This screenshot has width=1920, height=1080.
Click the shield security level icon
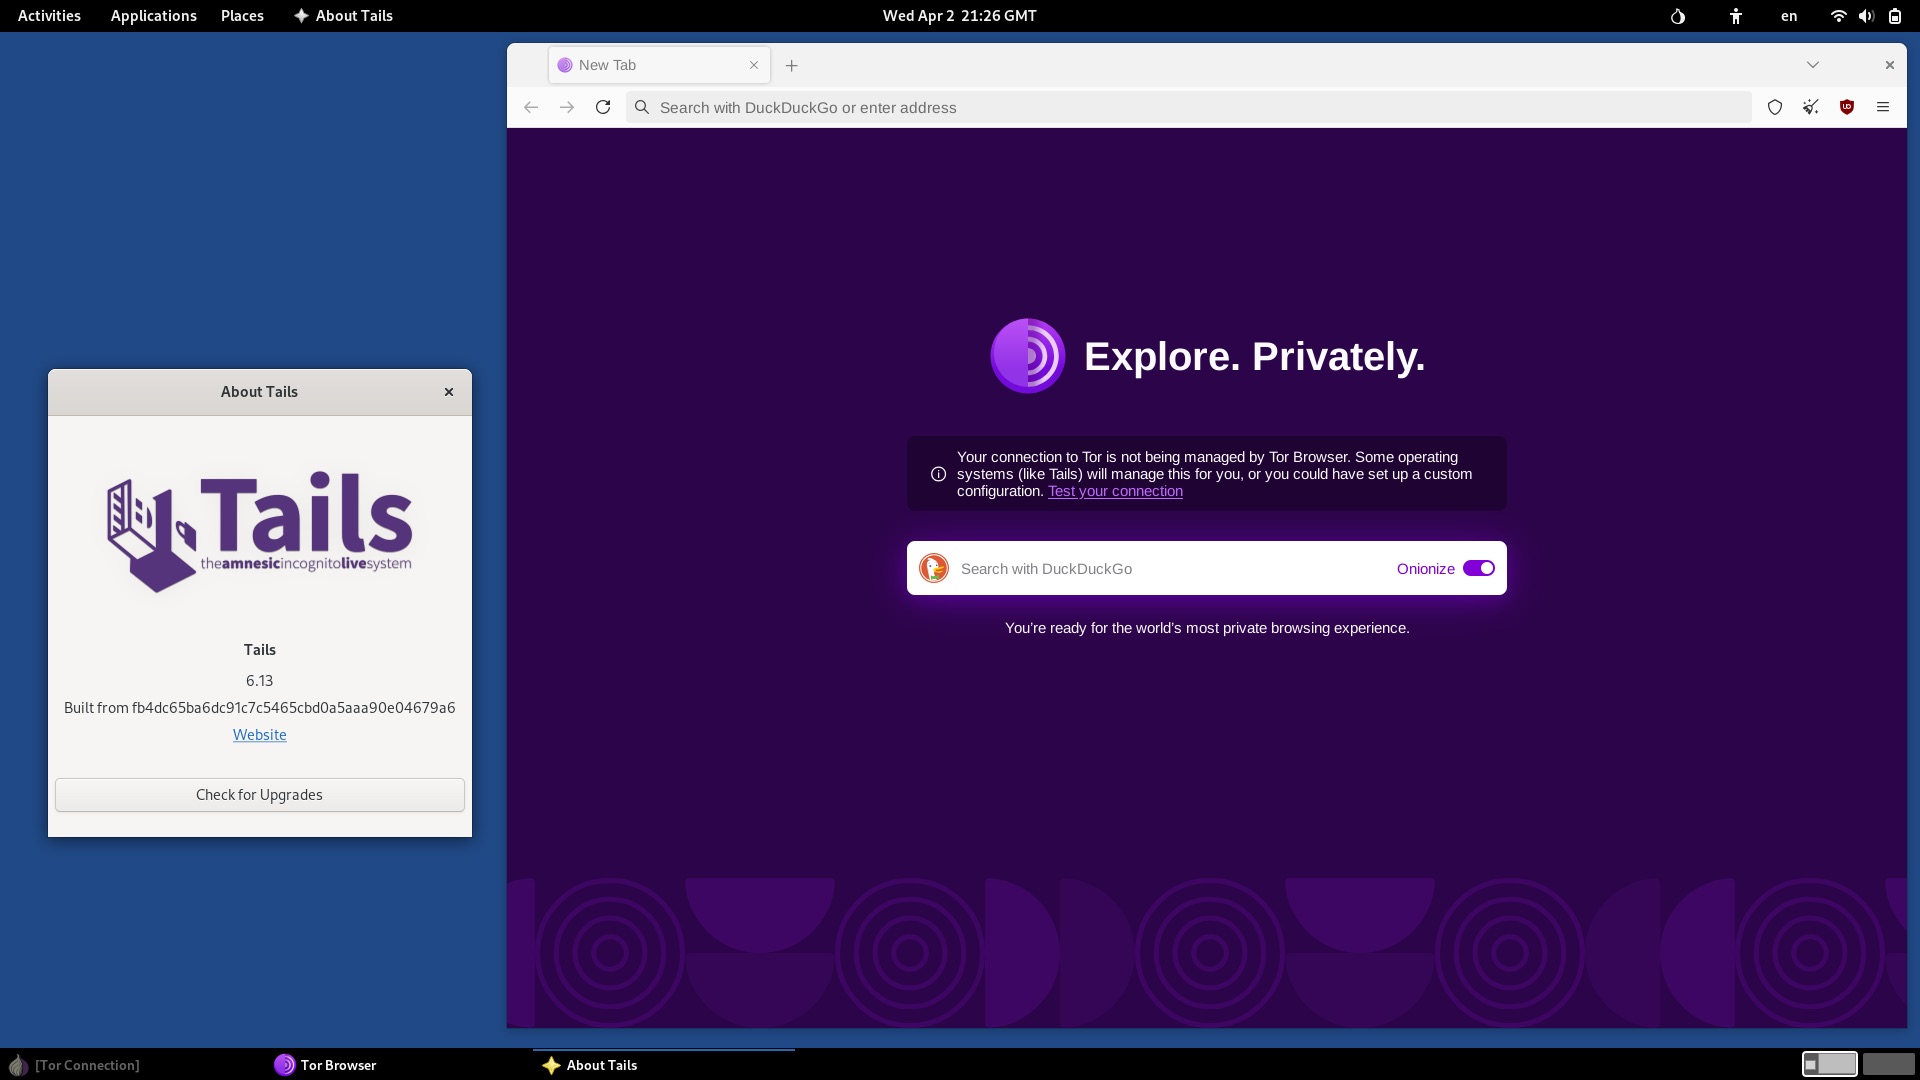(x=1775, y=107)
